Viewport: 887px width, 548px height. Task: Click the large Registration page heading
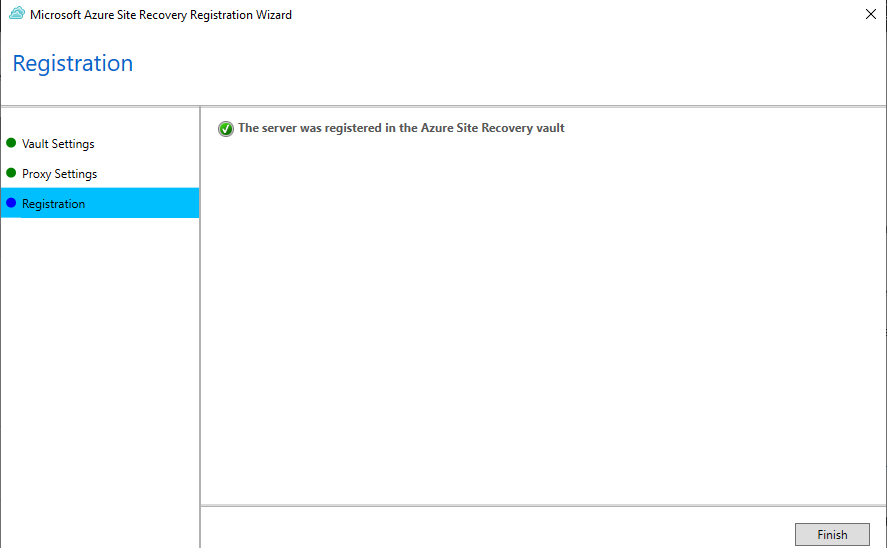coord(72,63)
